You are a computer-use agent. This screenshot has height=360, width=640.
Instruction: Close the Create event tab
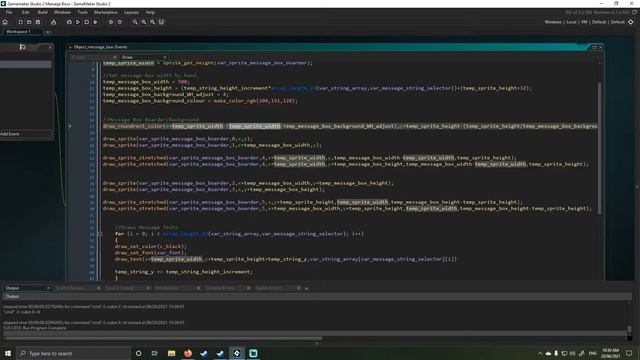click(x=115, y=58)
